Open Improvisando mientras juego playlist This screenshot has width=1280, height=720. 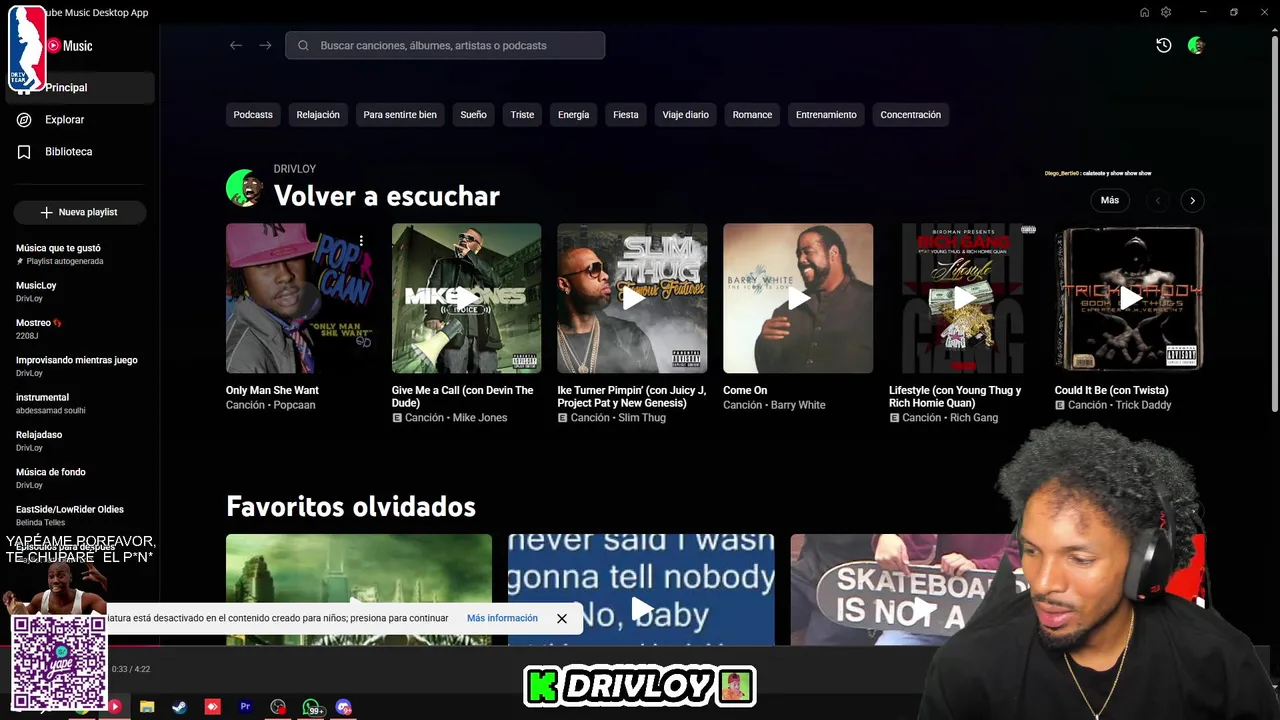click(x=80, y=366)
